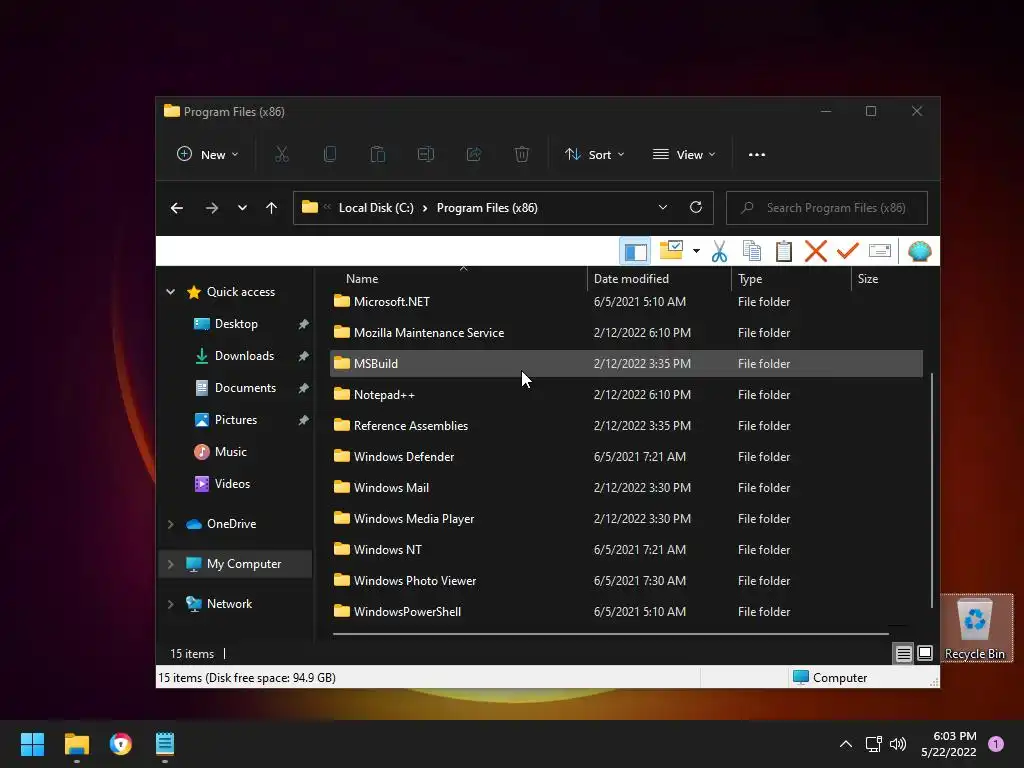Click the scissors Cut icon in the classic toolbar

tap(719, 251)
